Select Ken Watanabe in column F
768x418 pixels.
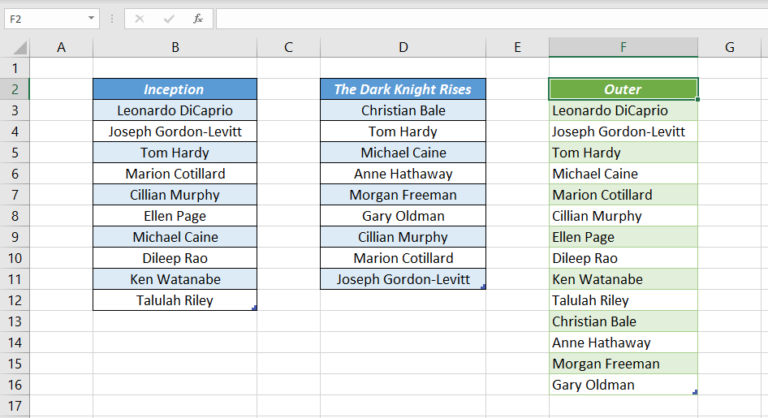[623, 279]
